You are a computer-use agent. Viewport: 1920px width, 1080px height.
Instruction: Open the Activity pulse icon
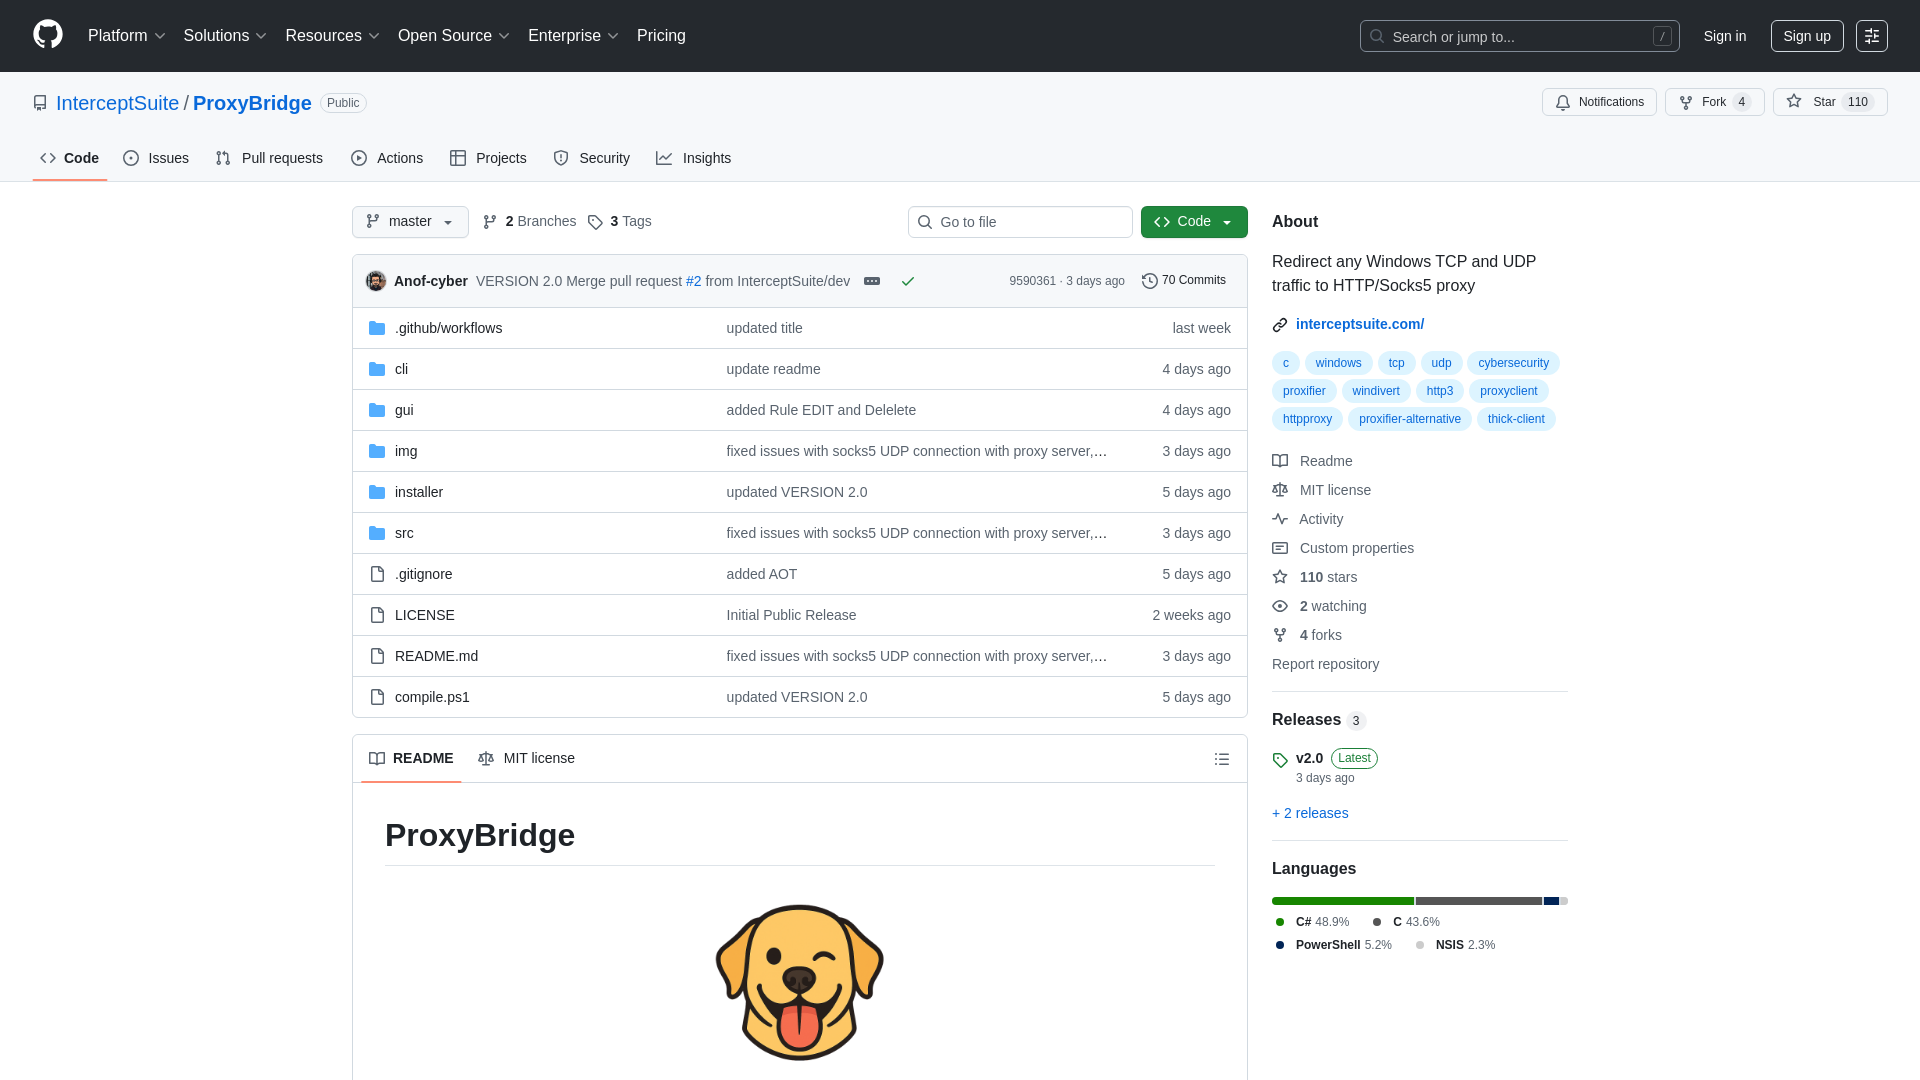[x=1280, y=519]
